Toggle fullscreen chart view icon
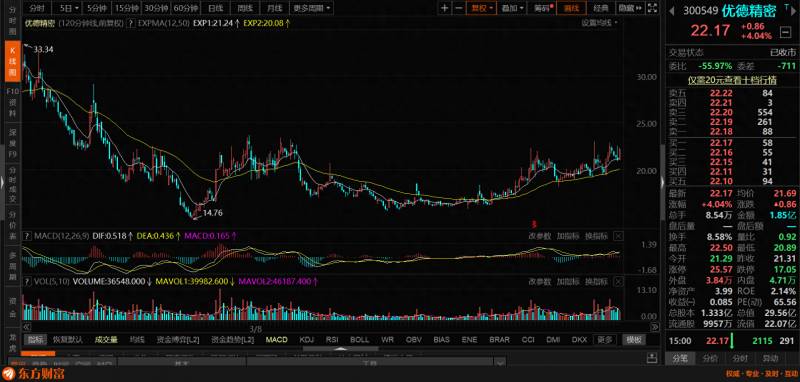 [x=653, y=8]
